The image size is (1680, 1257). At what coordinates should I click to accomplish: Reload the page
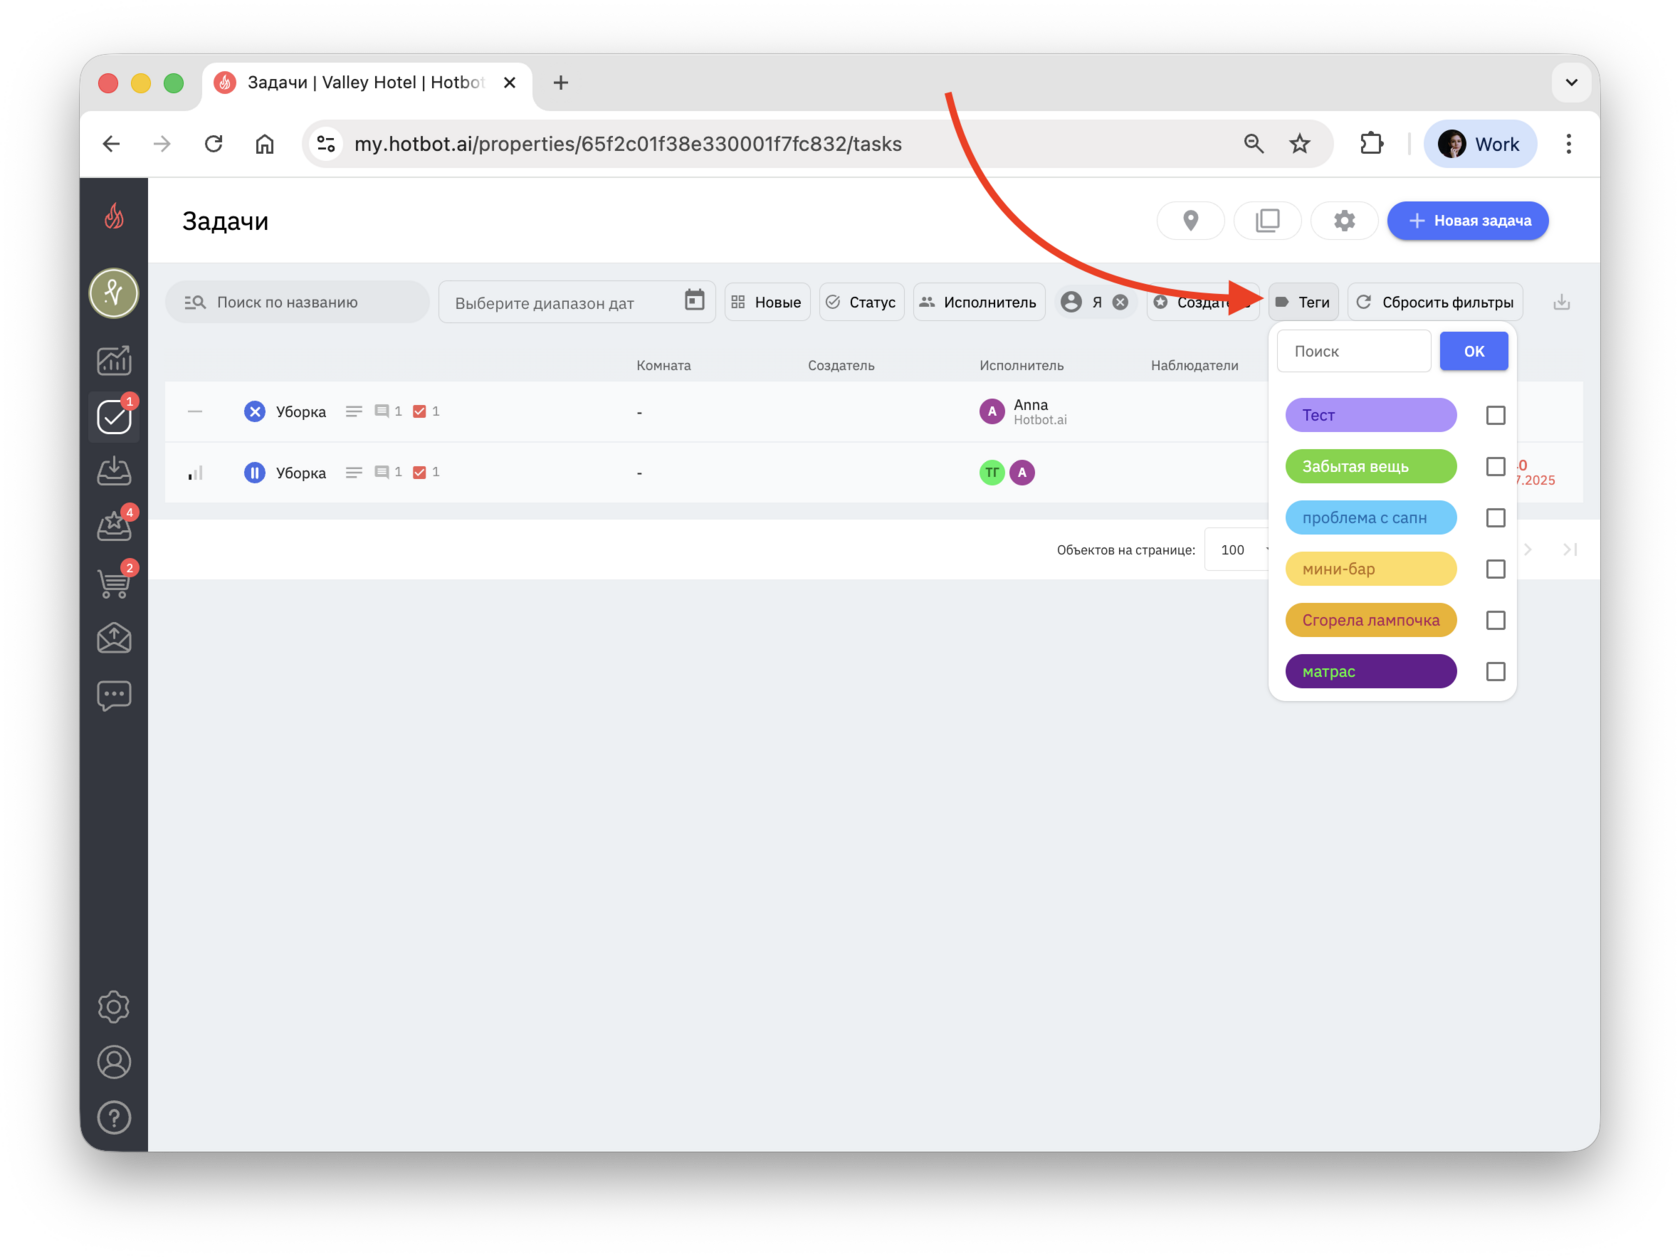(213, 144)
